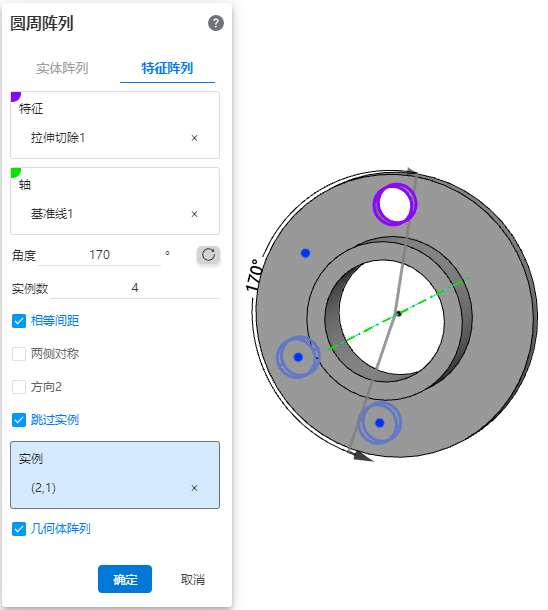Remove 基准线1 from the axis box
The height and width of the screenshot is (610, 548).
(x=194, y=214)
